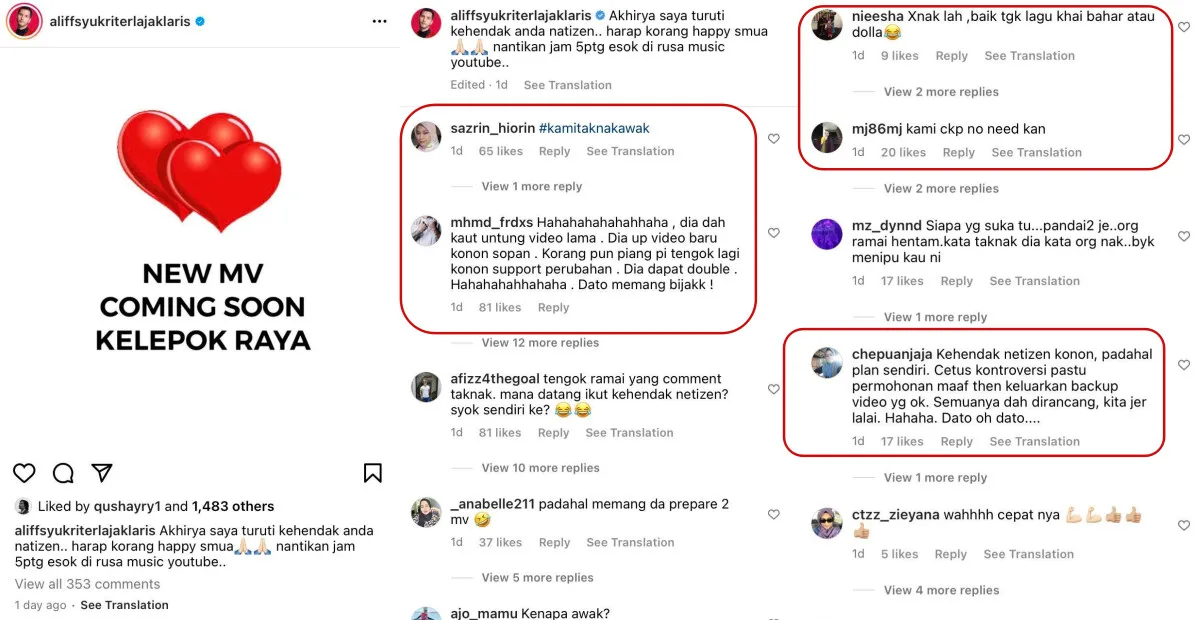Click verified badge beside aliffsyukriterlajaklaris header

coord(200,20)
